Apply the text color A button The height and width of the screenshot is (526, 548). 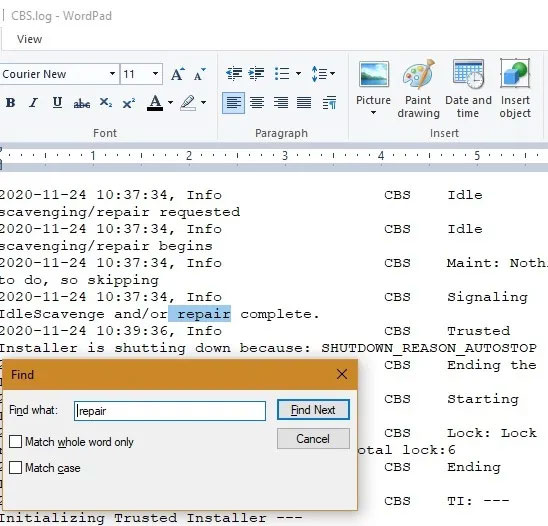(x=155, y=103)
